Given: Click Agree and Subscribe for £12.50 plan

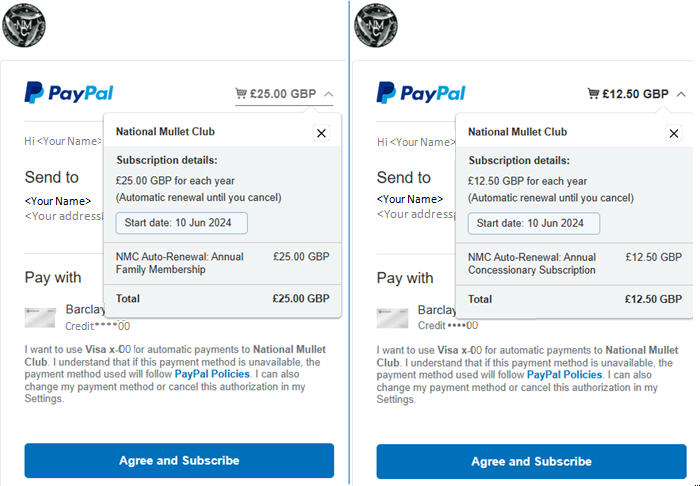Looking at the screenshot, I should (531, 461).
